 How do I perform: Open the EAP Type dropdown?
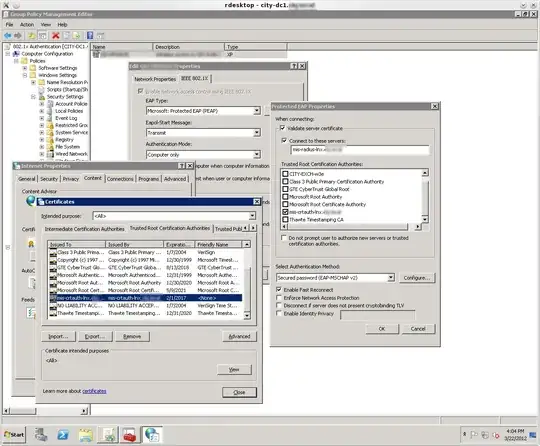pyautogui.click(x=257, y=111)
